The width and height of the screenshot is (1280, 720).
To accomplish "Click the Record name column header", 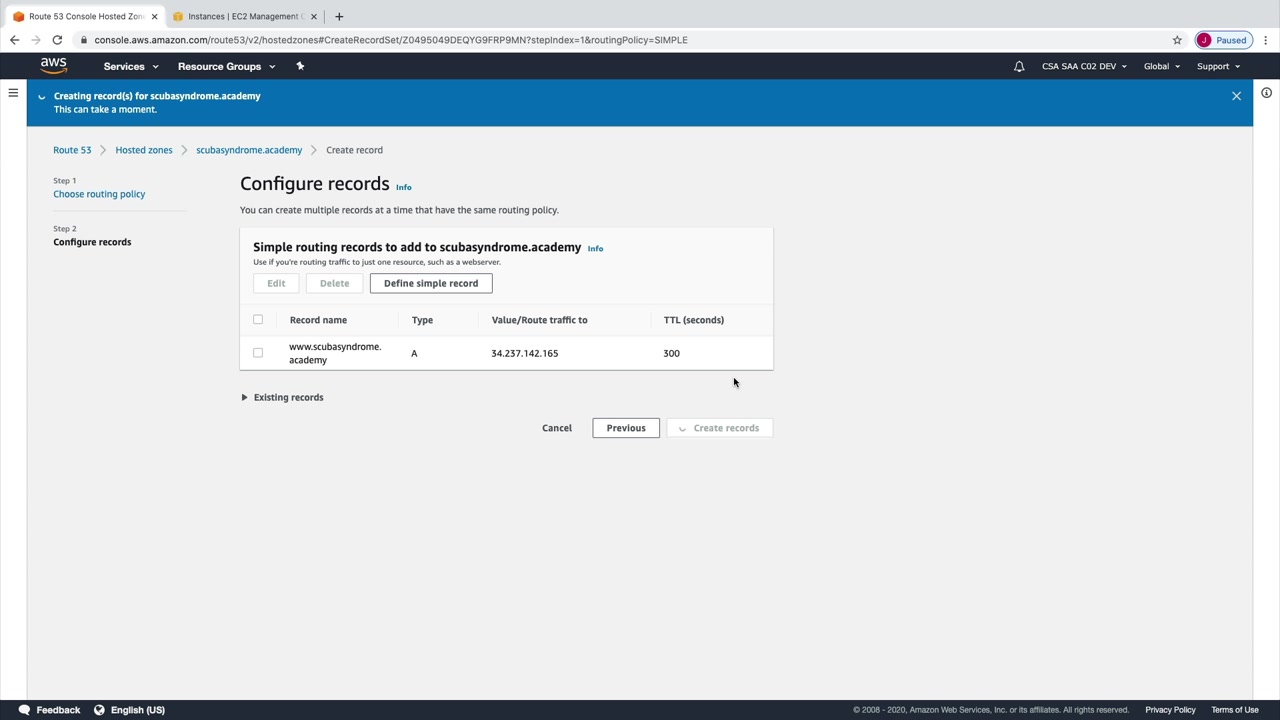I will click(x=318, y=320).
